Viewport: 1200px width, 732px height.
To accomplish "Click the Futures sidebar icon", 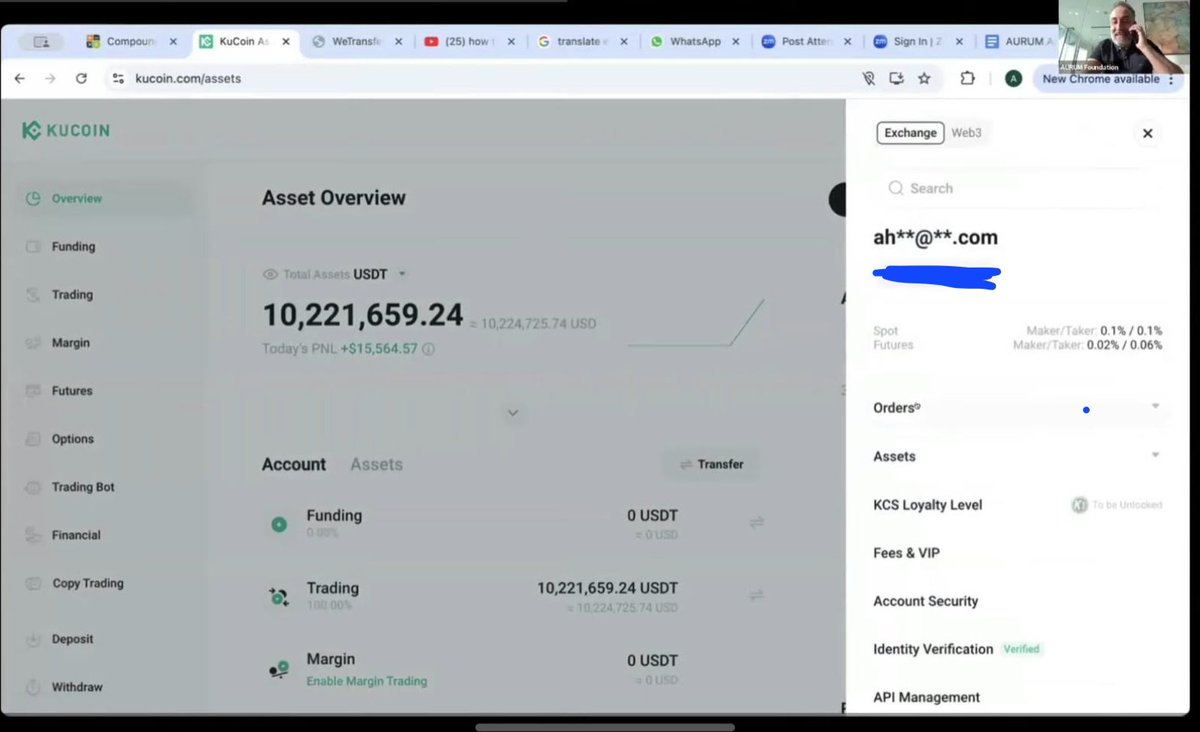I will tap(33, 390).
